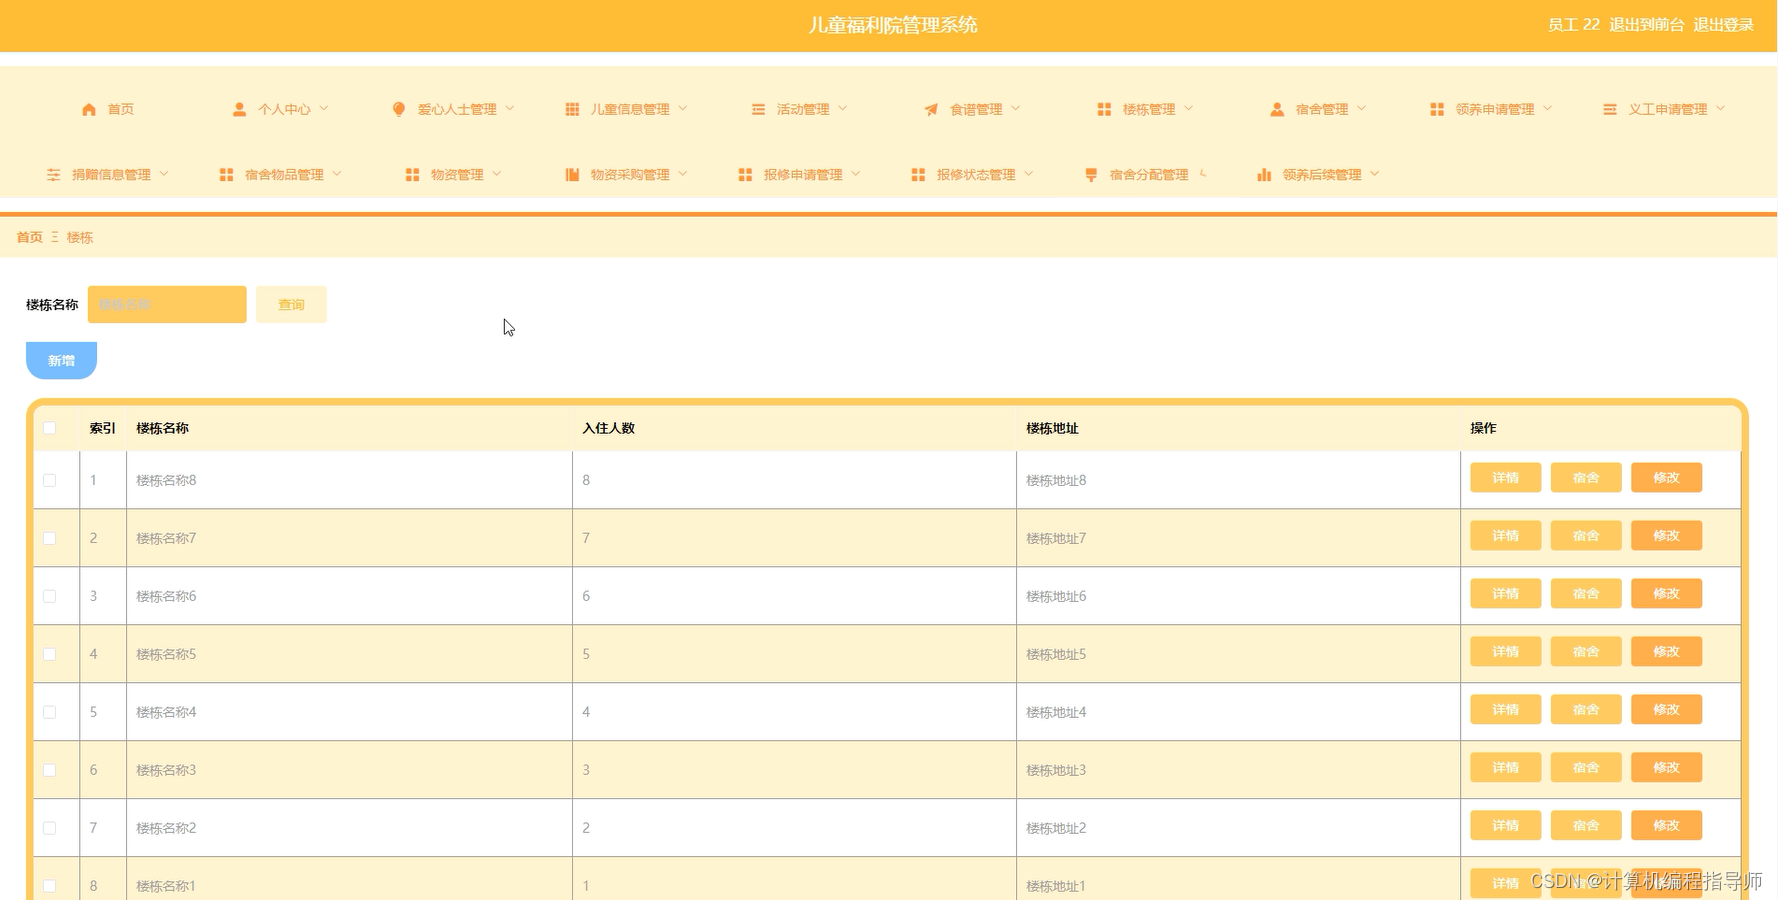Open the 物资采购管理 menu label

[x=630, y=174]
